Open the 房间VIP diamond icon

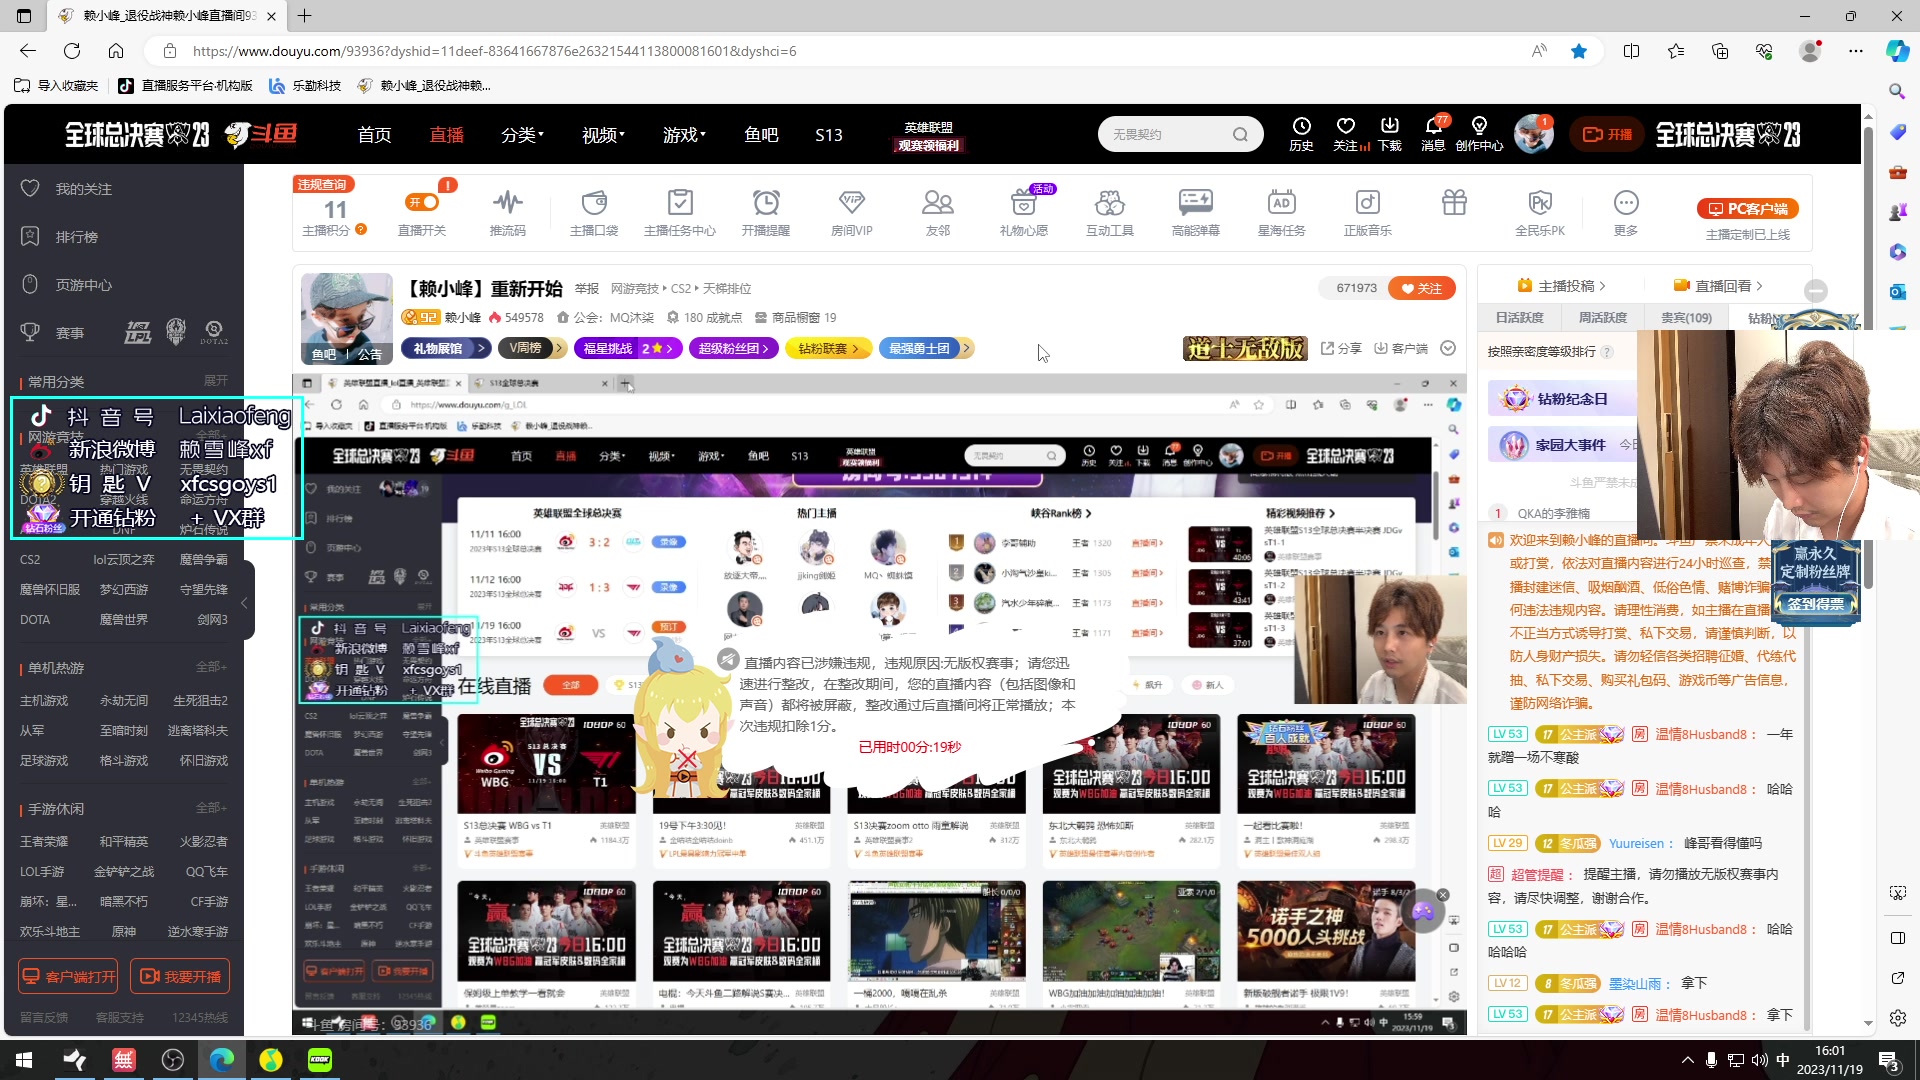pyautogui.click(x=852, y=203)
